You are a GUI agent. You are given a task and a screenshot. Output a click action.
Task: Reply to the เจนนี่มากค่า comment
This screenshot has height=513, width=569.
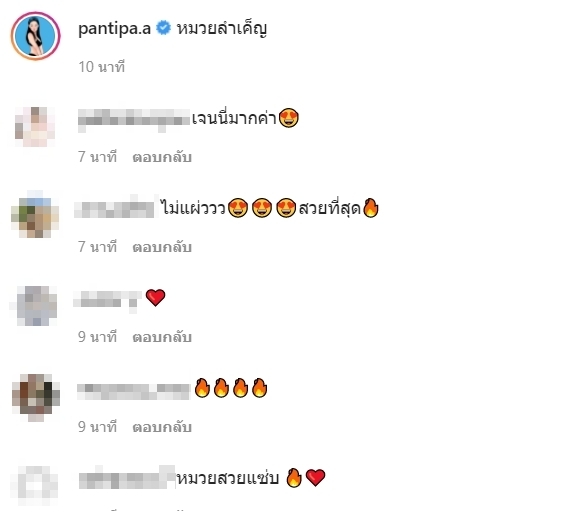(x=162, y=157)
